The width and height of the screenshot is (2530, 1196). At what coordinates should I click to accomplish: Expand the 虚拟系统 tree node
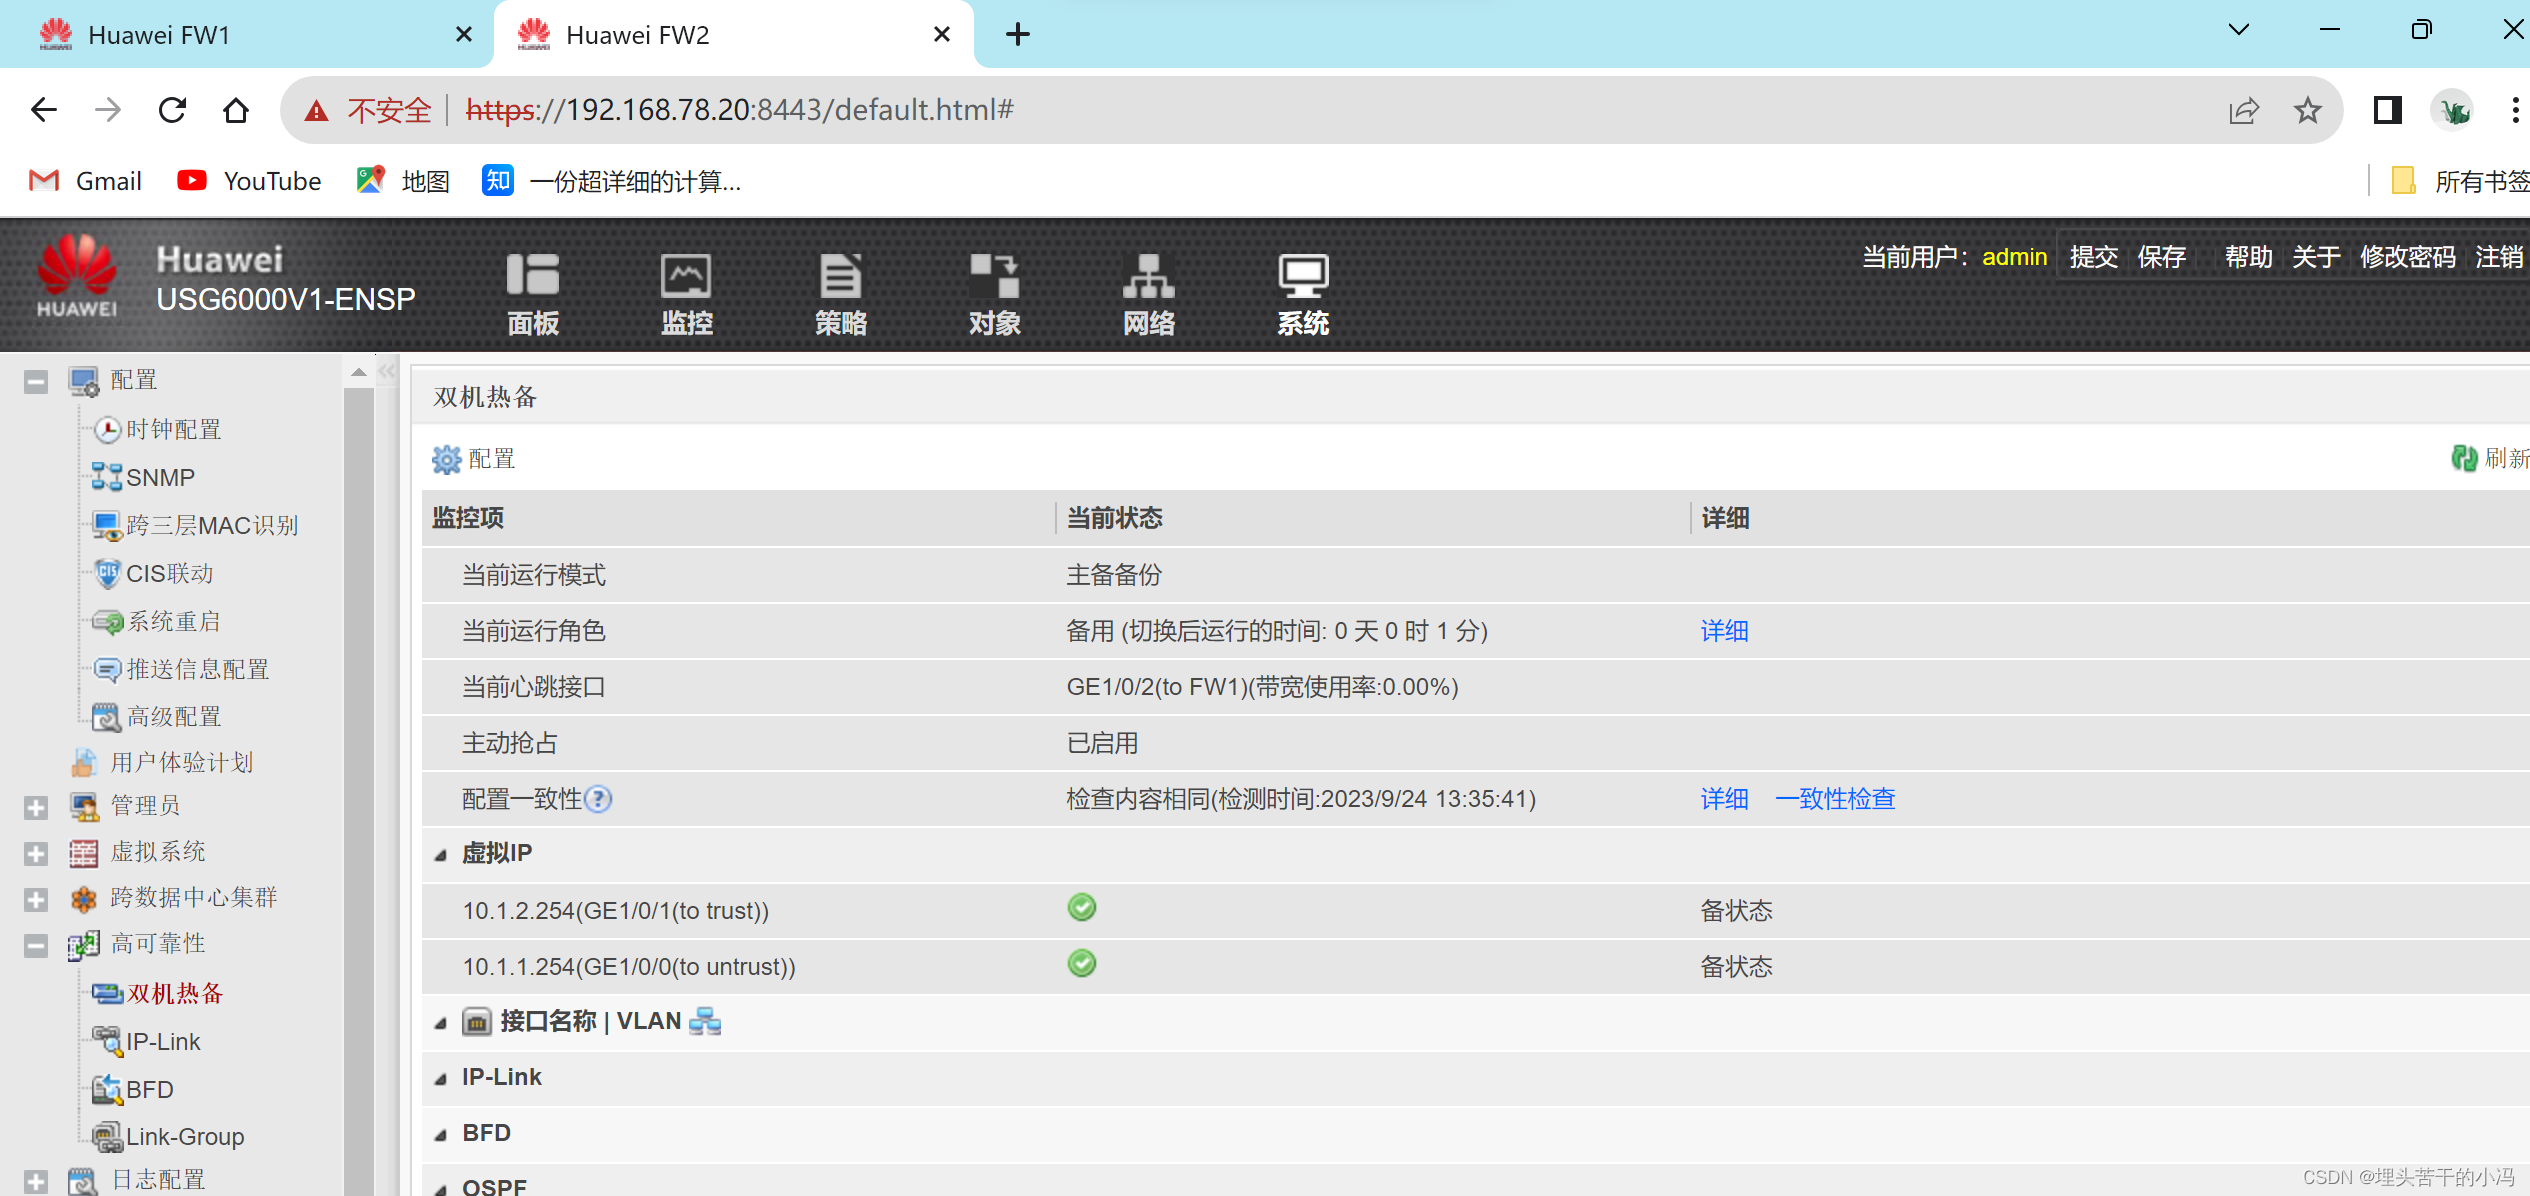tap(36, 853)
